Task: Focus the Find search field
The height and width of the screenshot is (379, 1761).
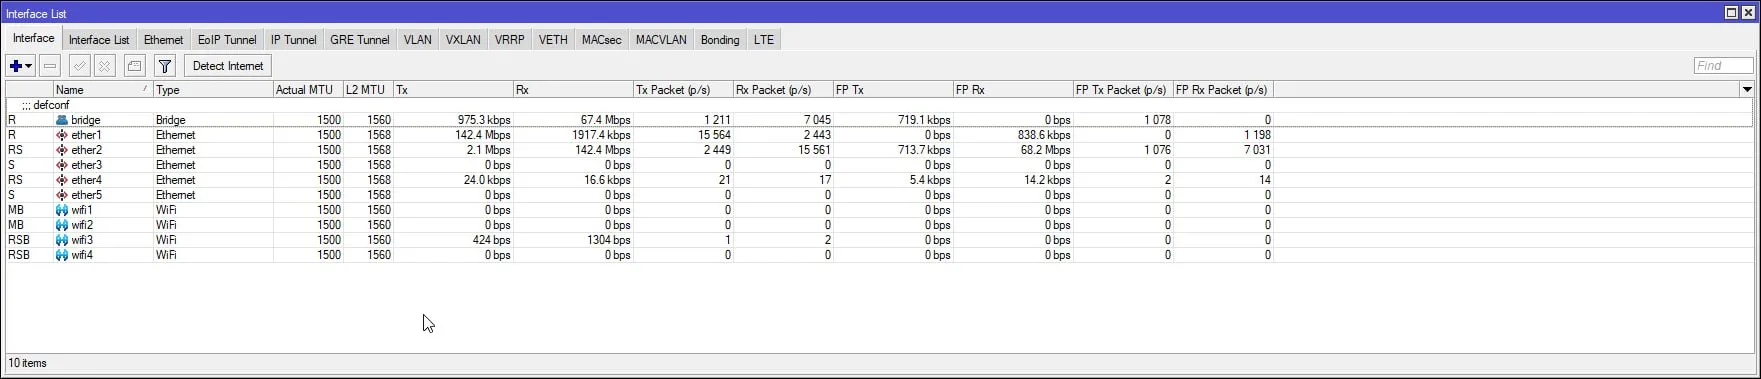Action: tap(1724, 66)
